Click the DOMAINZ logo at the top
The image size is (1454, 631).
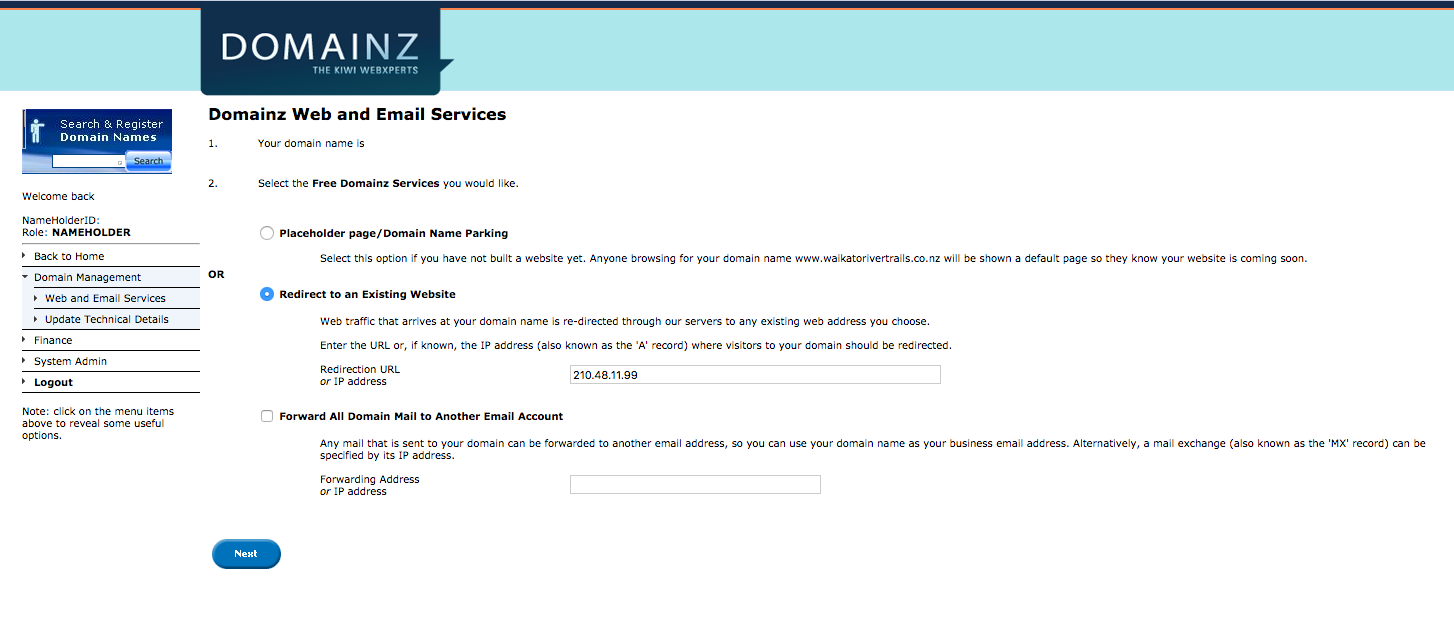[x=320, y=45]
